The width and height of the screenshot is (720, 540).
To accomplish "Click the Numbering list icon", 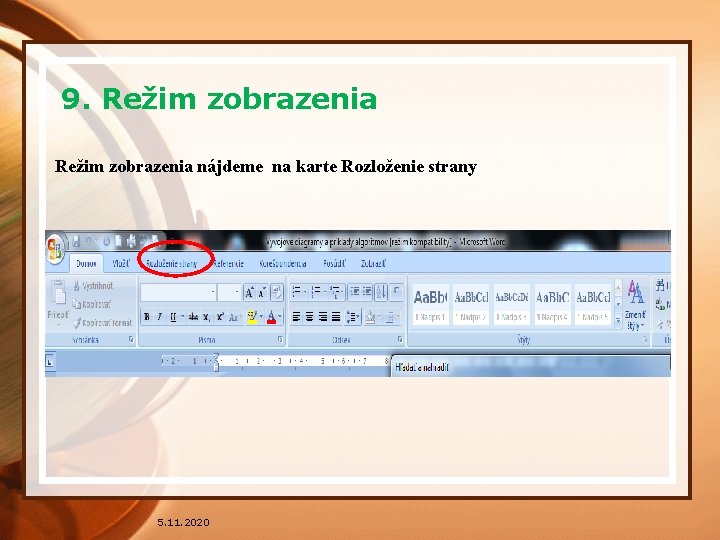I will [x=318, y=291].
